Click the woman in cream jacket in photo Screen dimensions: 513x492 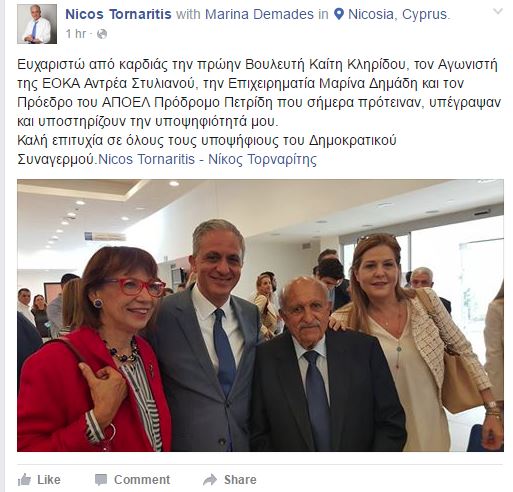tap(417, 343)
